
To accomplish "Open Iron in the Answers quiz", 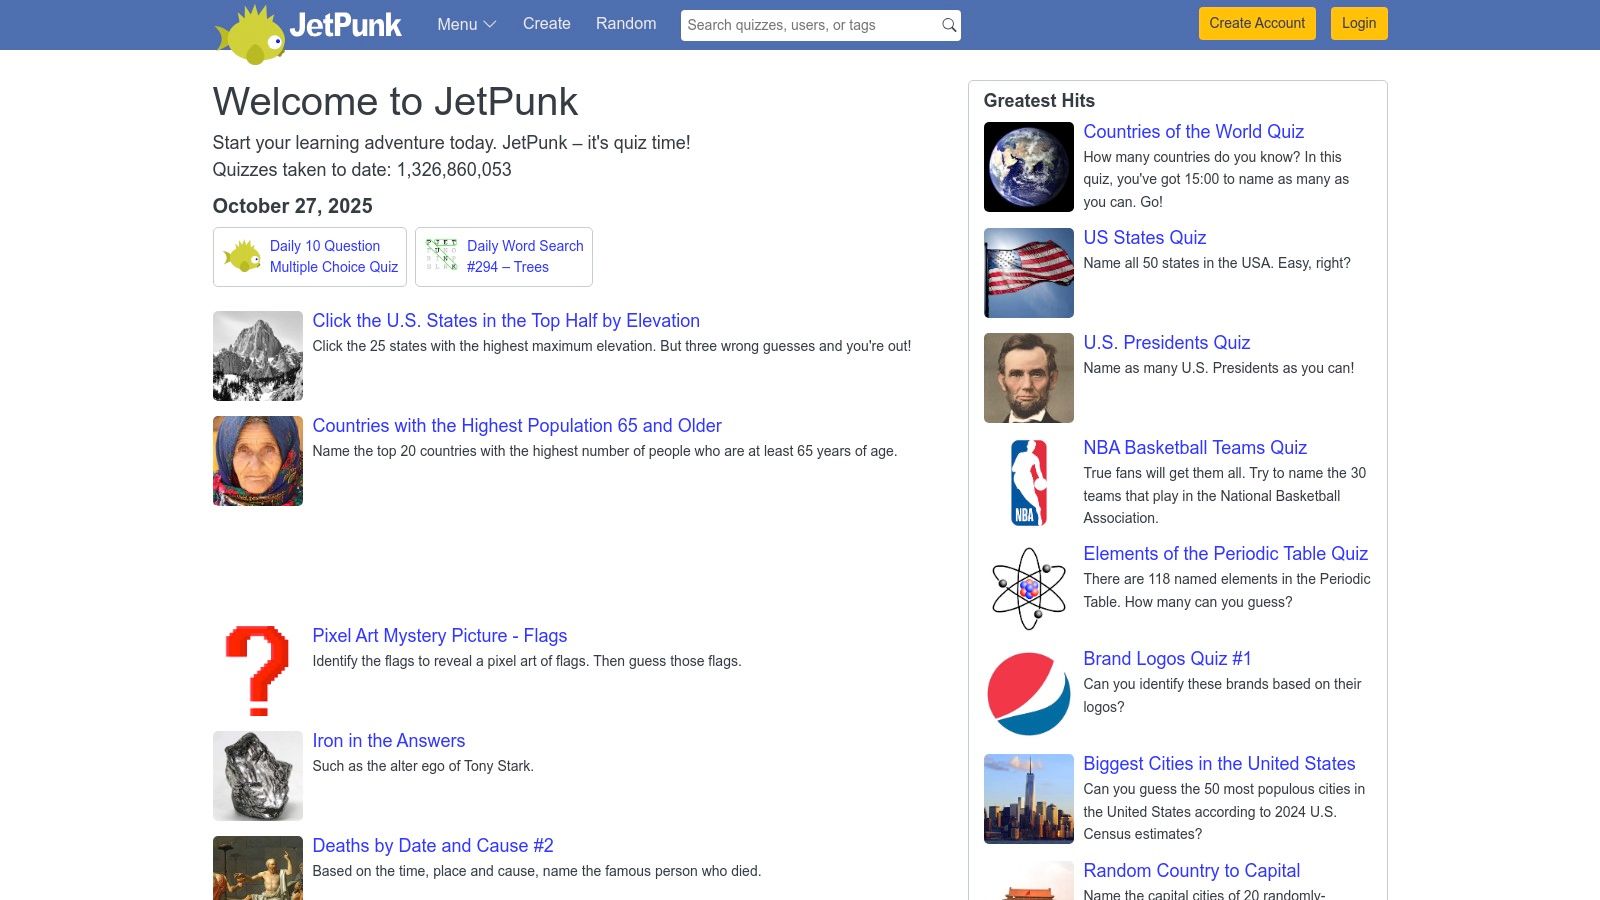I will [388, 740].
